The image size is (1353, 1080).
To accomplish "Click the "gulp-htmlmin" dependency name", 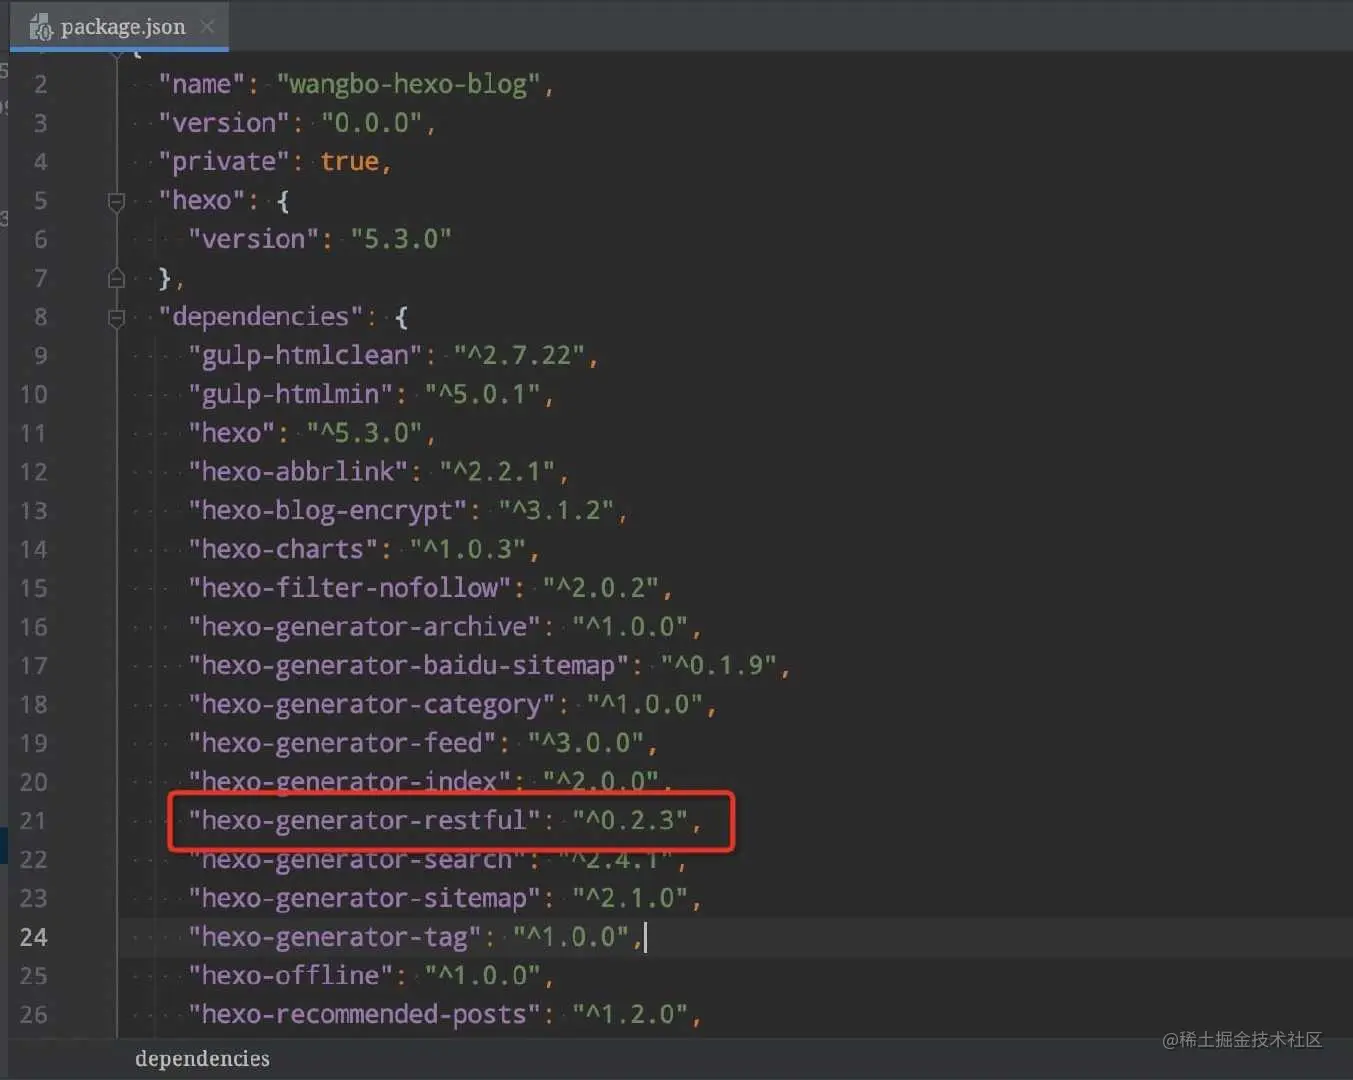I will pyautogui.click(x=290, y=394).
